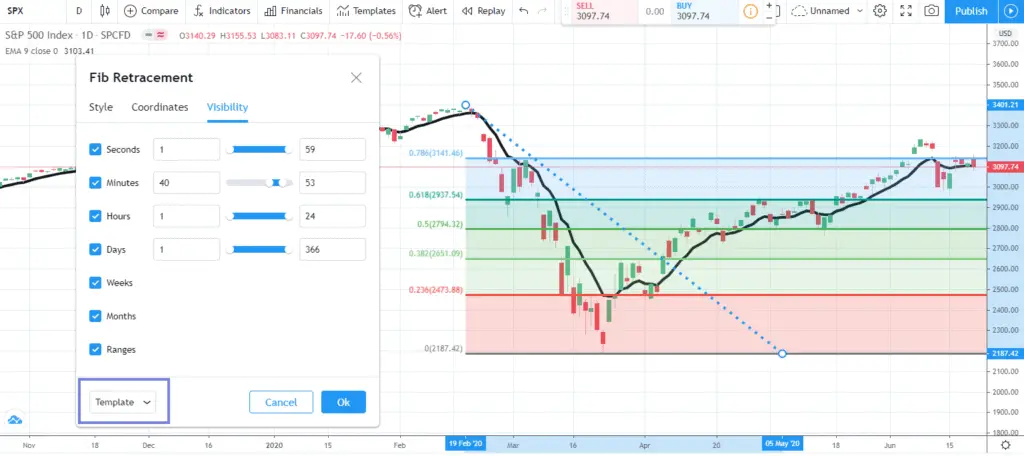Cancel the Fib Retracement dialog
Viewport: 1024px width, 456px height.
(x=281, y=402)
